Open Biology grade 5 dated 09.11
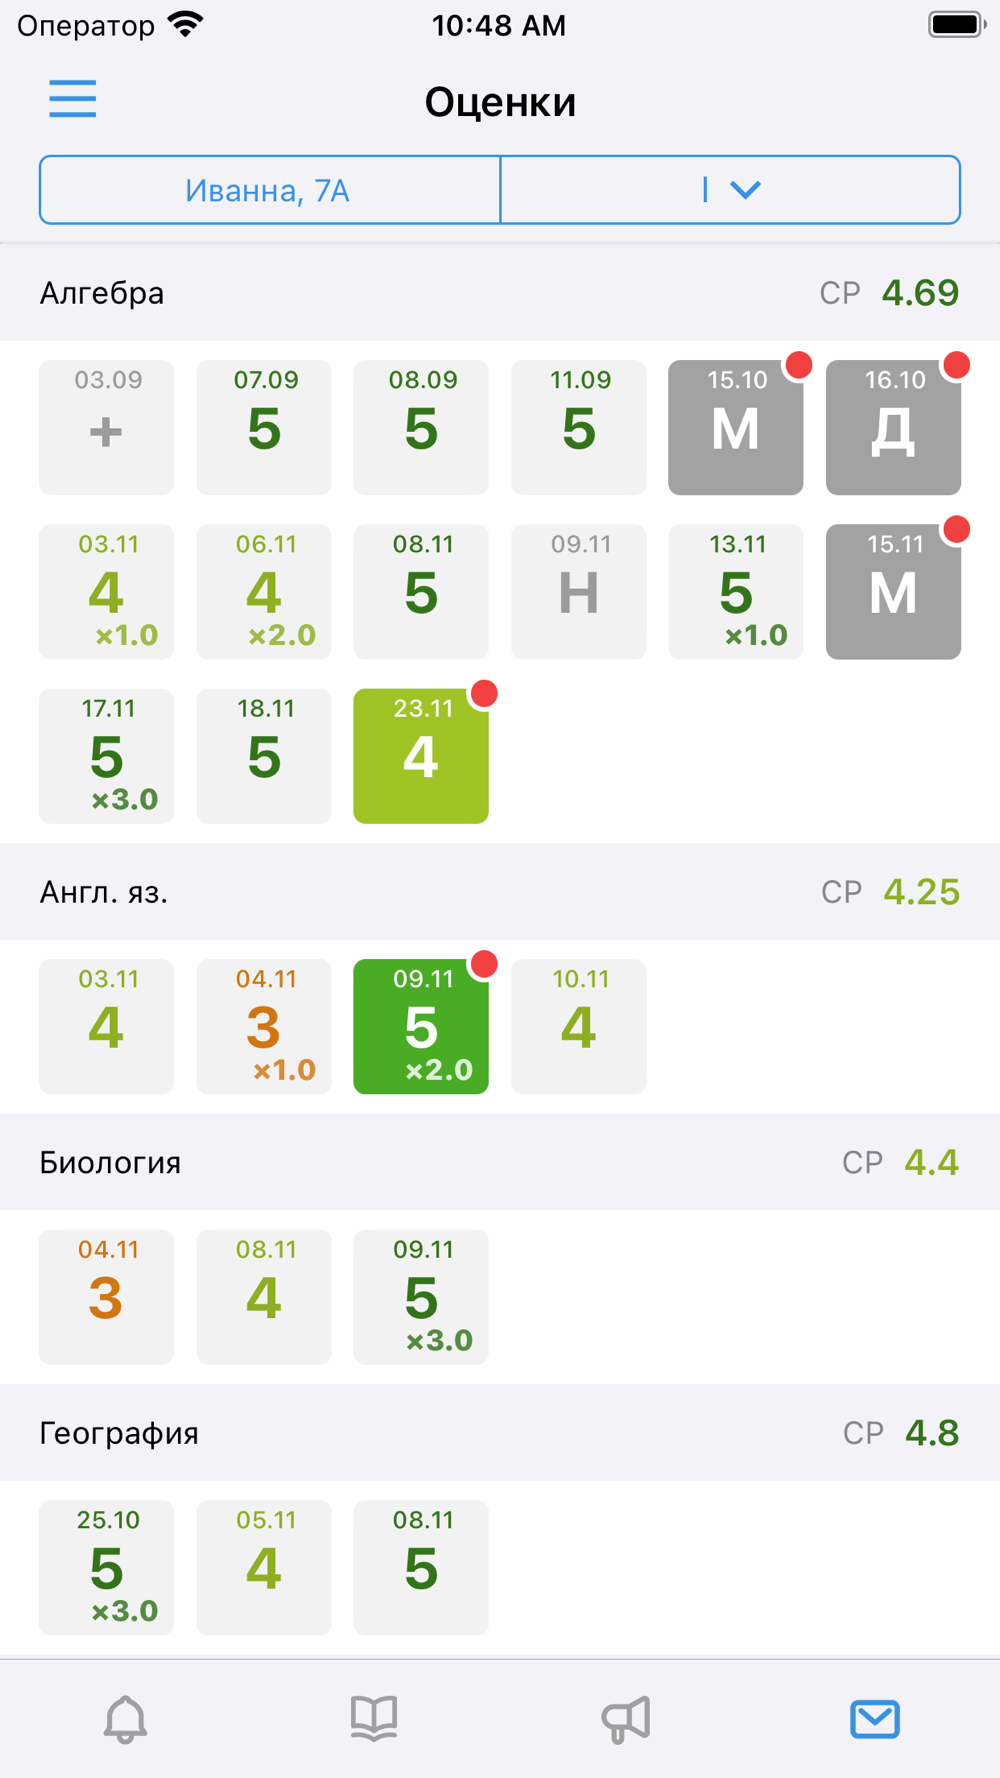 [x=421, y=1297]
